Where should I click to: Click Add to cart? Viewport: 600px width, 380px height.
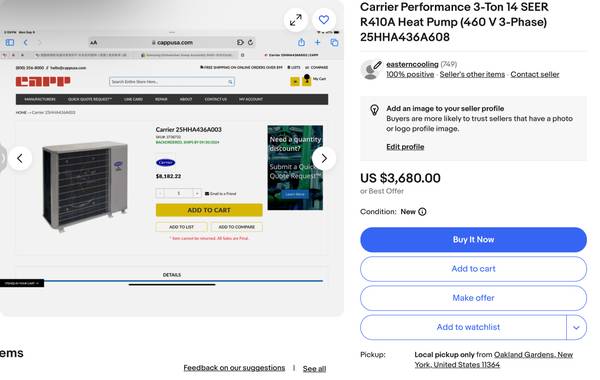tap(473, 269)
